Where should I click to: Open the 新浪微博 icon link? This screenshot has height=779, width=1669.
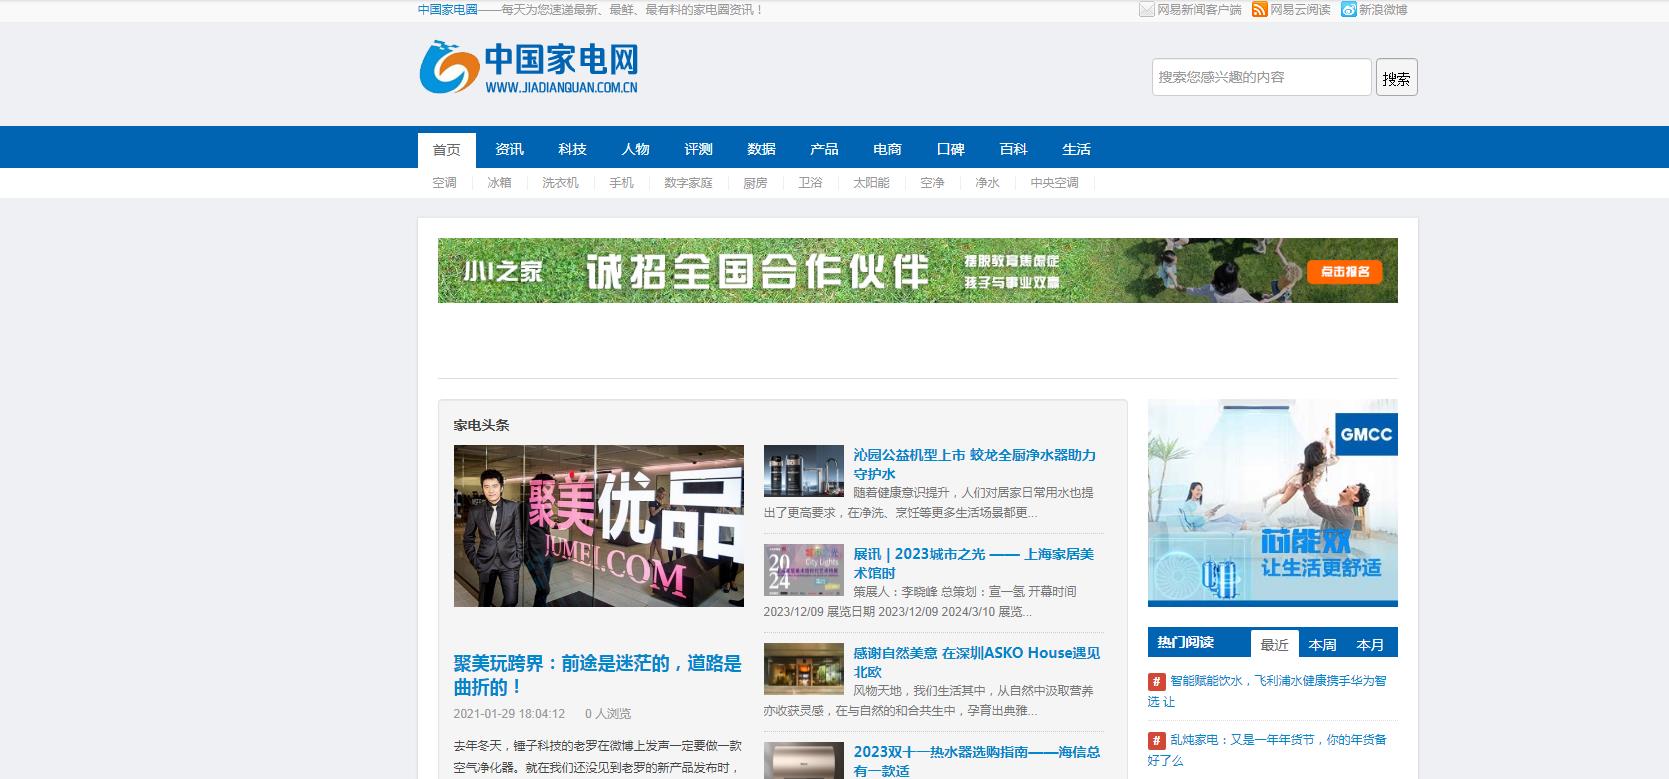pyautogui.click(x=1349, y=10)
